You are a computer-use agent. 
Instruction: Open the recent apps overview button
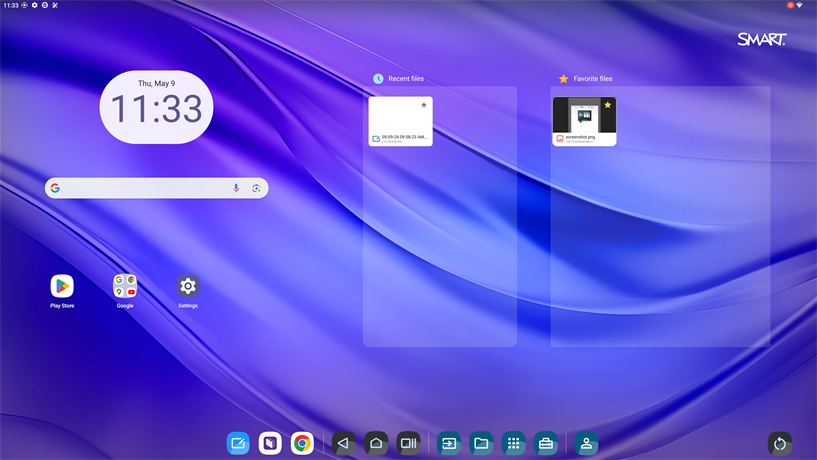click(x=408, y=443)
